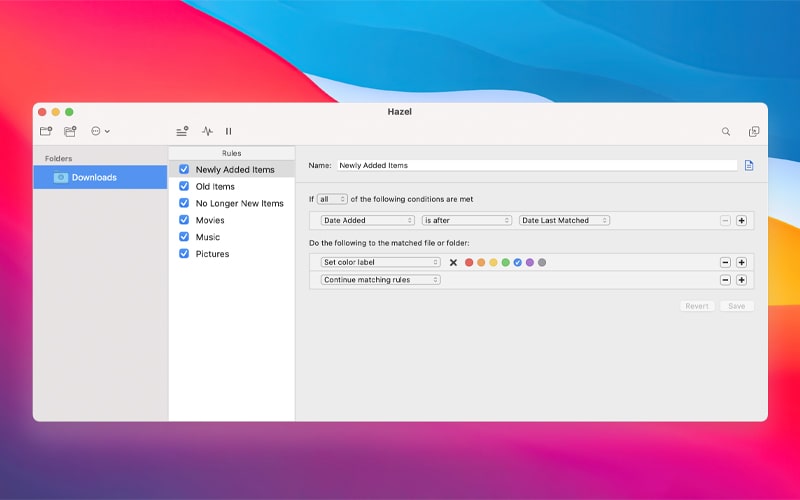800x500 pixels.
Task: Uncheck the Movies rule
Action: tap(184, 220)
